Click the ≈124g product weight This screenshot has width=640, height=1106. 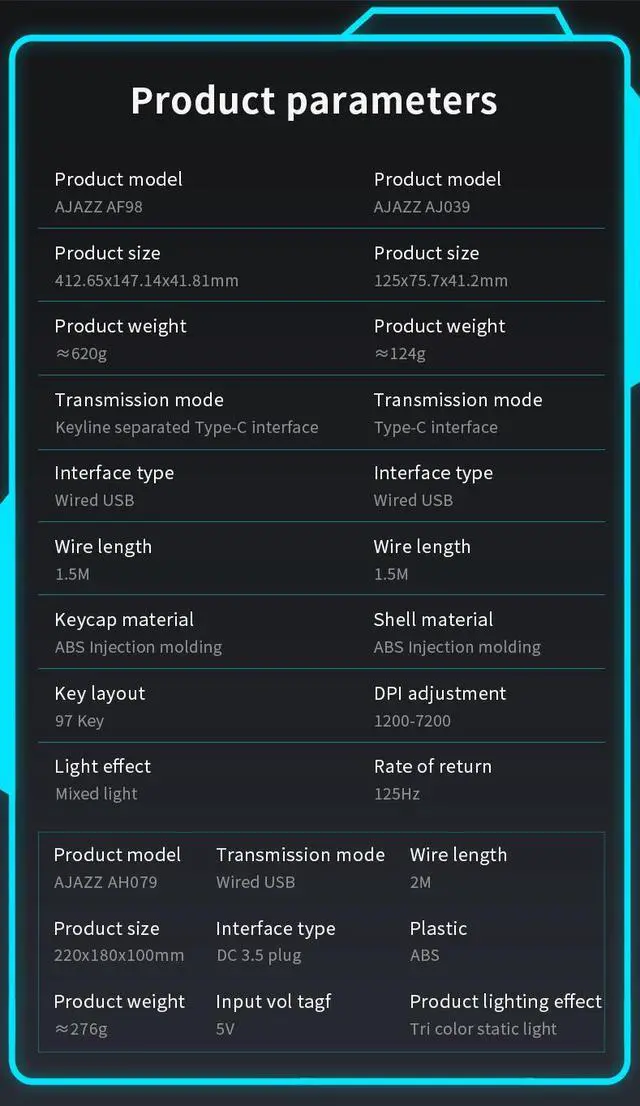[x=399, y=354]
